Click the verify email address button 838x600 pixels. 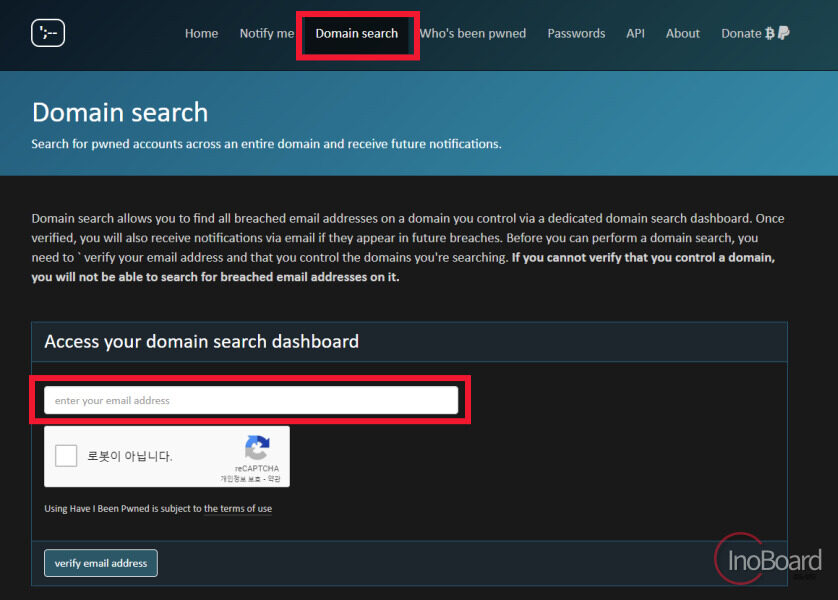pyautogui.click(x=101, y=563)
